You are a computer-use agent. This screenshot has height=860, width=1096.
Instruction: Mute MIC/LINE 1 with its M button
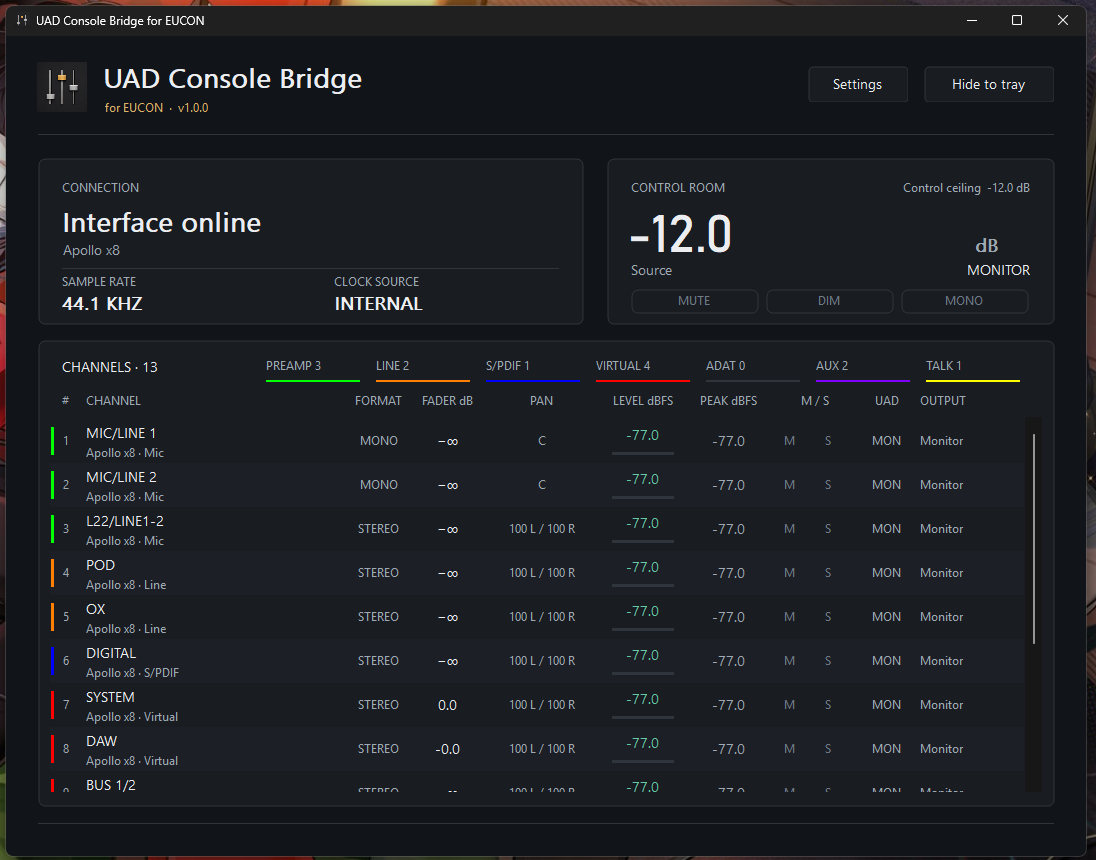coord(789,441)
